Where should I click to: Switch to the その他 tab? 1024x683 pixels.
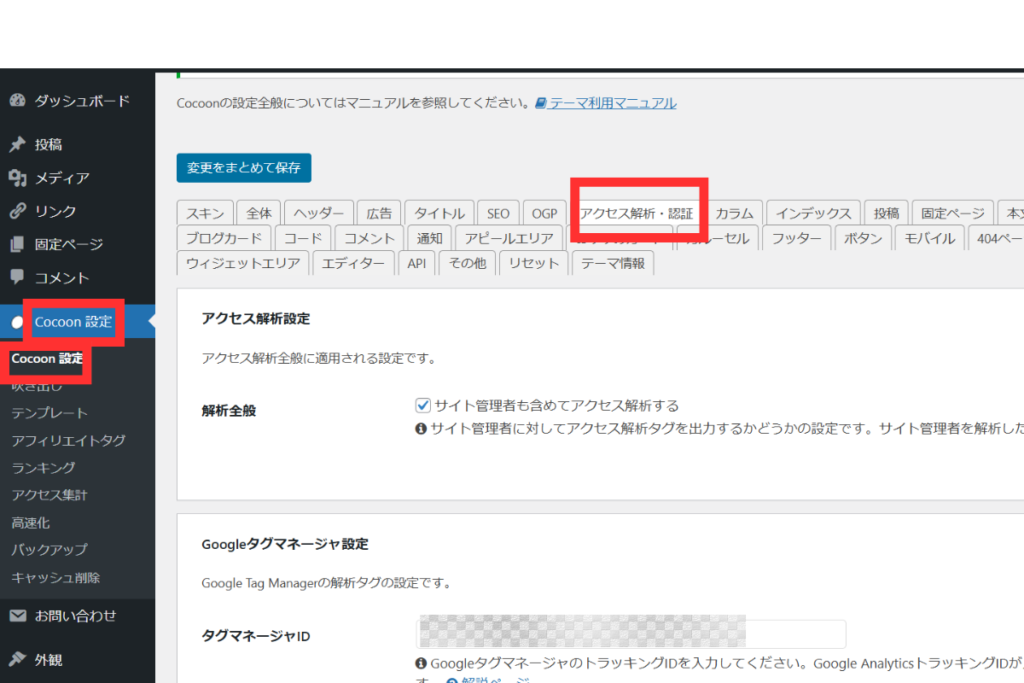pyautogui.click(x=468, y=263)
